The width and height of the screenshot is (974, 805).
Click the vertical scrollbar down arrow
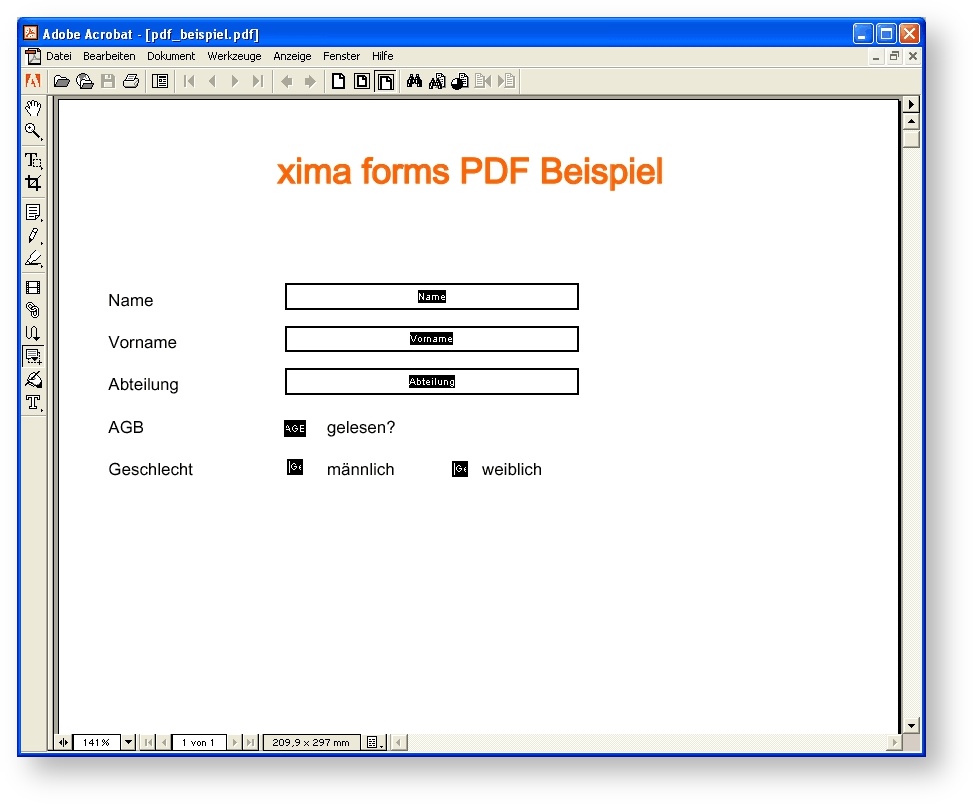(910, 726)
